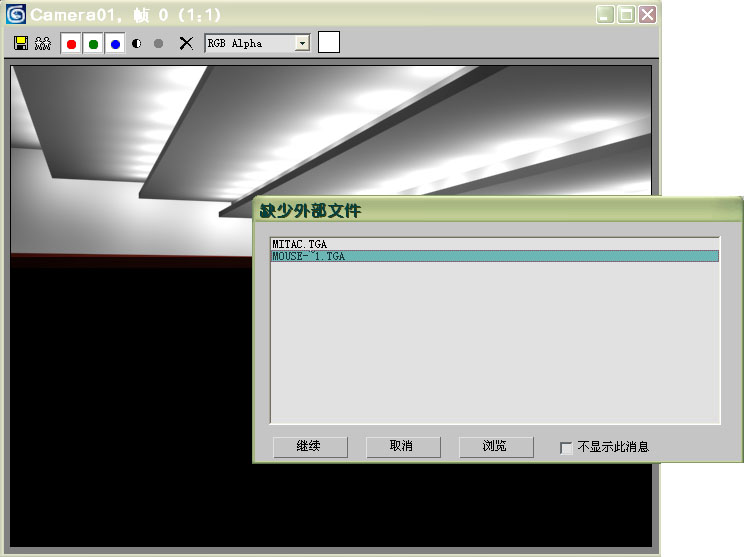Toggle the blue channel button
This screenshot has height=557, width=744.
(115, 44)
